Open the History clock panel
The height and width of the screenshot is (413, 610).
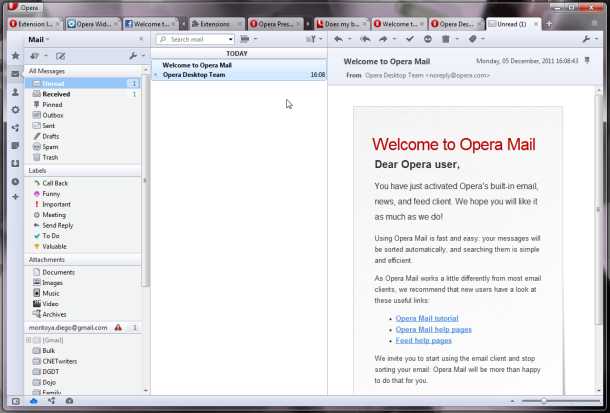[15, 181]
